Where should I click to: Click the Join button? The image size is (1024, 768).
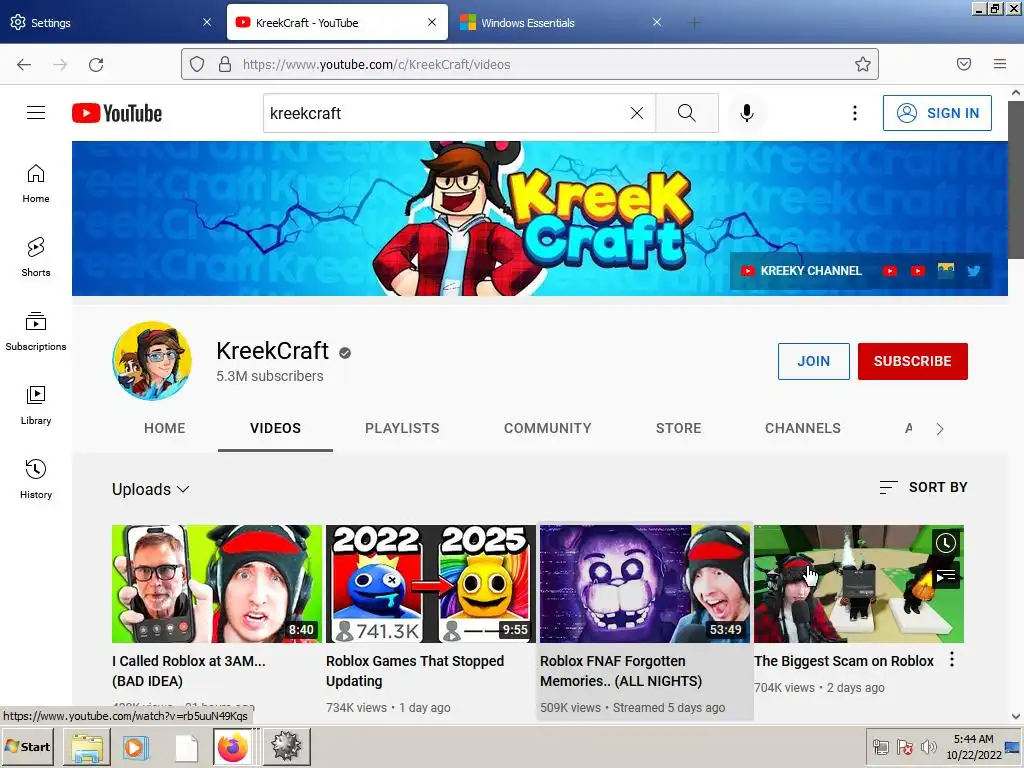pyautogui.click(x=814, y=361)
